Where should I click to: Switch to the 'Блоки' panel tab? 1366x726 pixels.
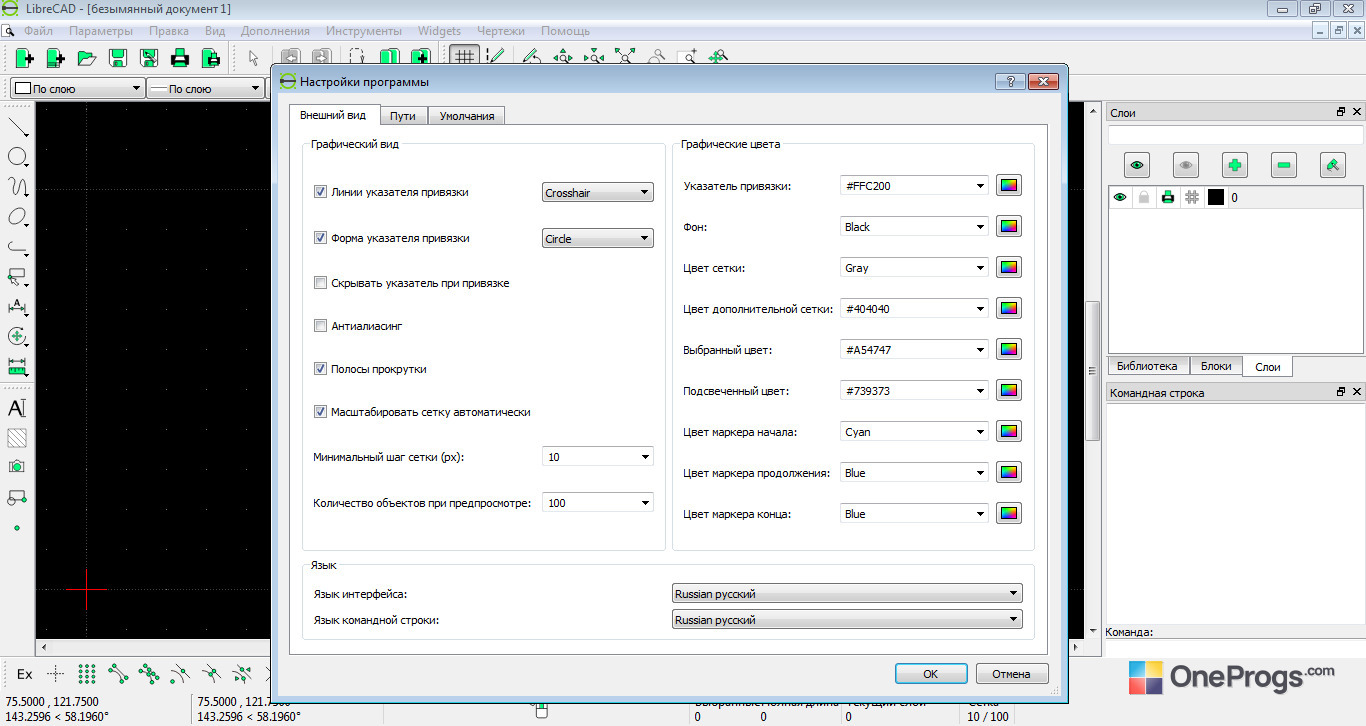(1216, 366)
